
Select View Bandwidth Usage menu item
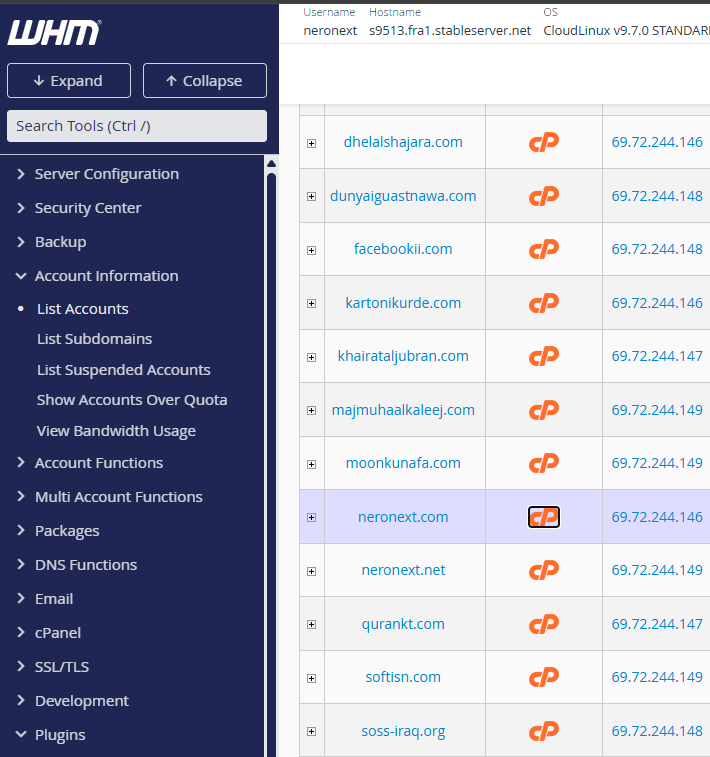pos(116,431)
